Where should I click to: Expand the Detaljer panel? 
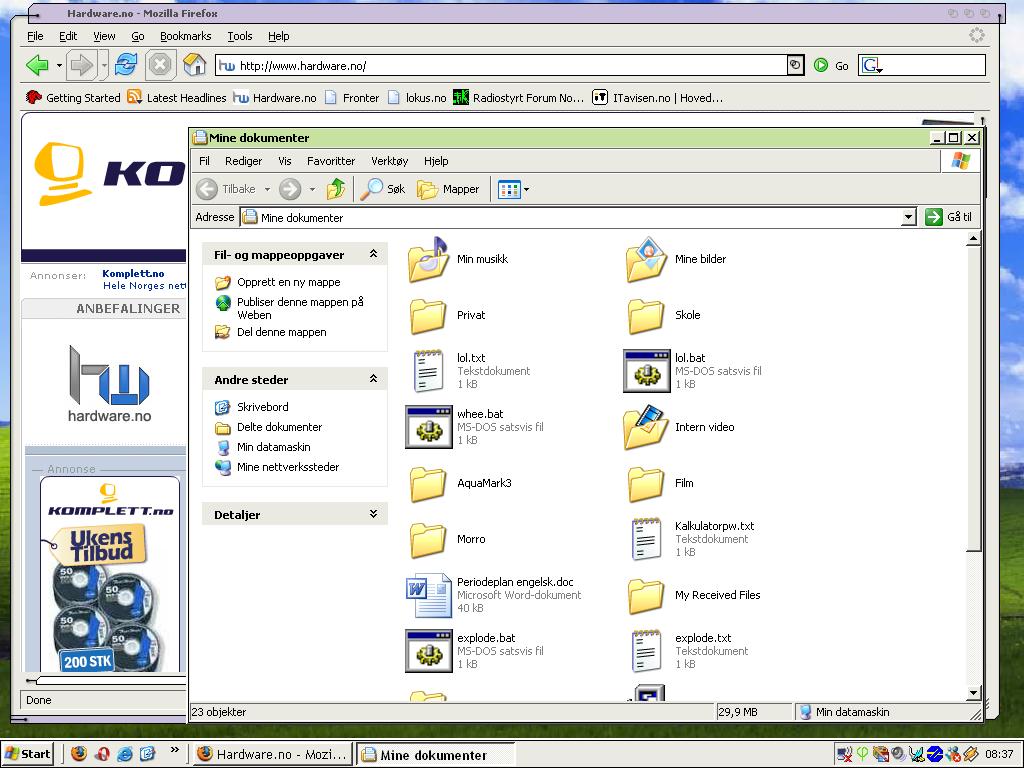click(373, 515)
